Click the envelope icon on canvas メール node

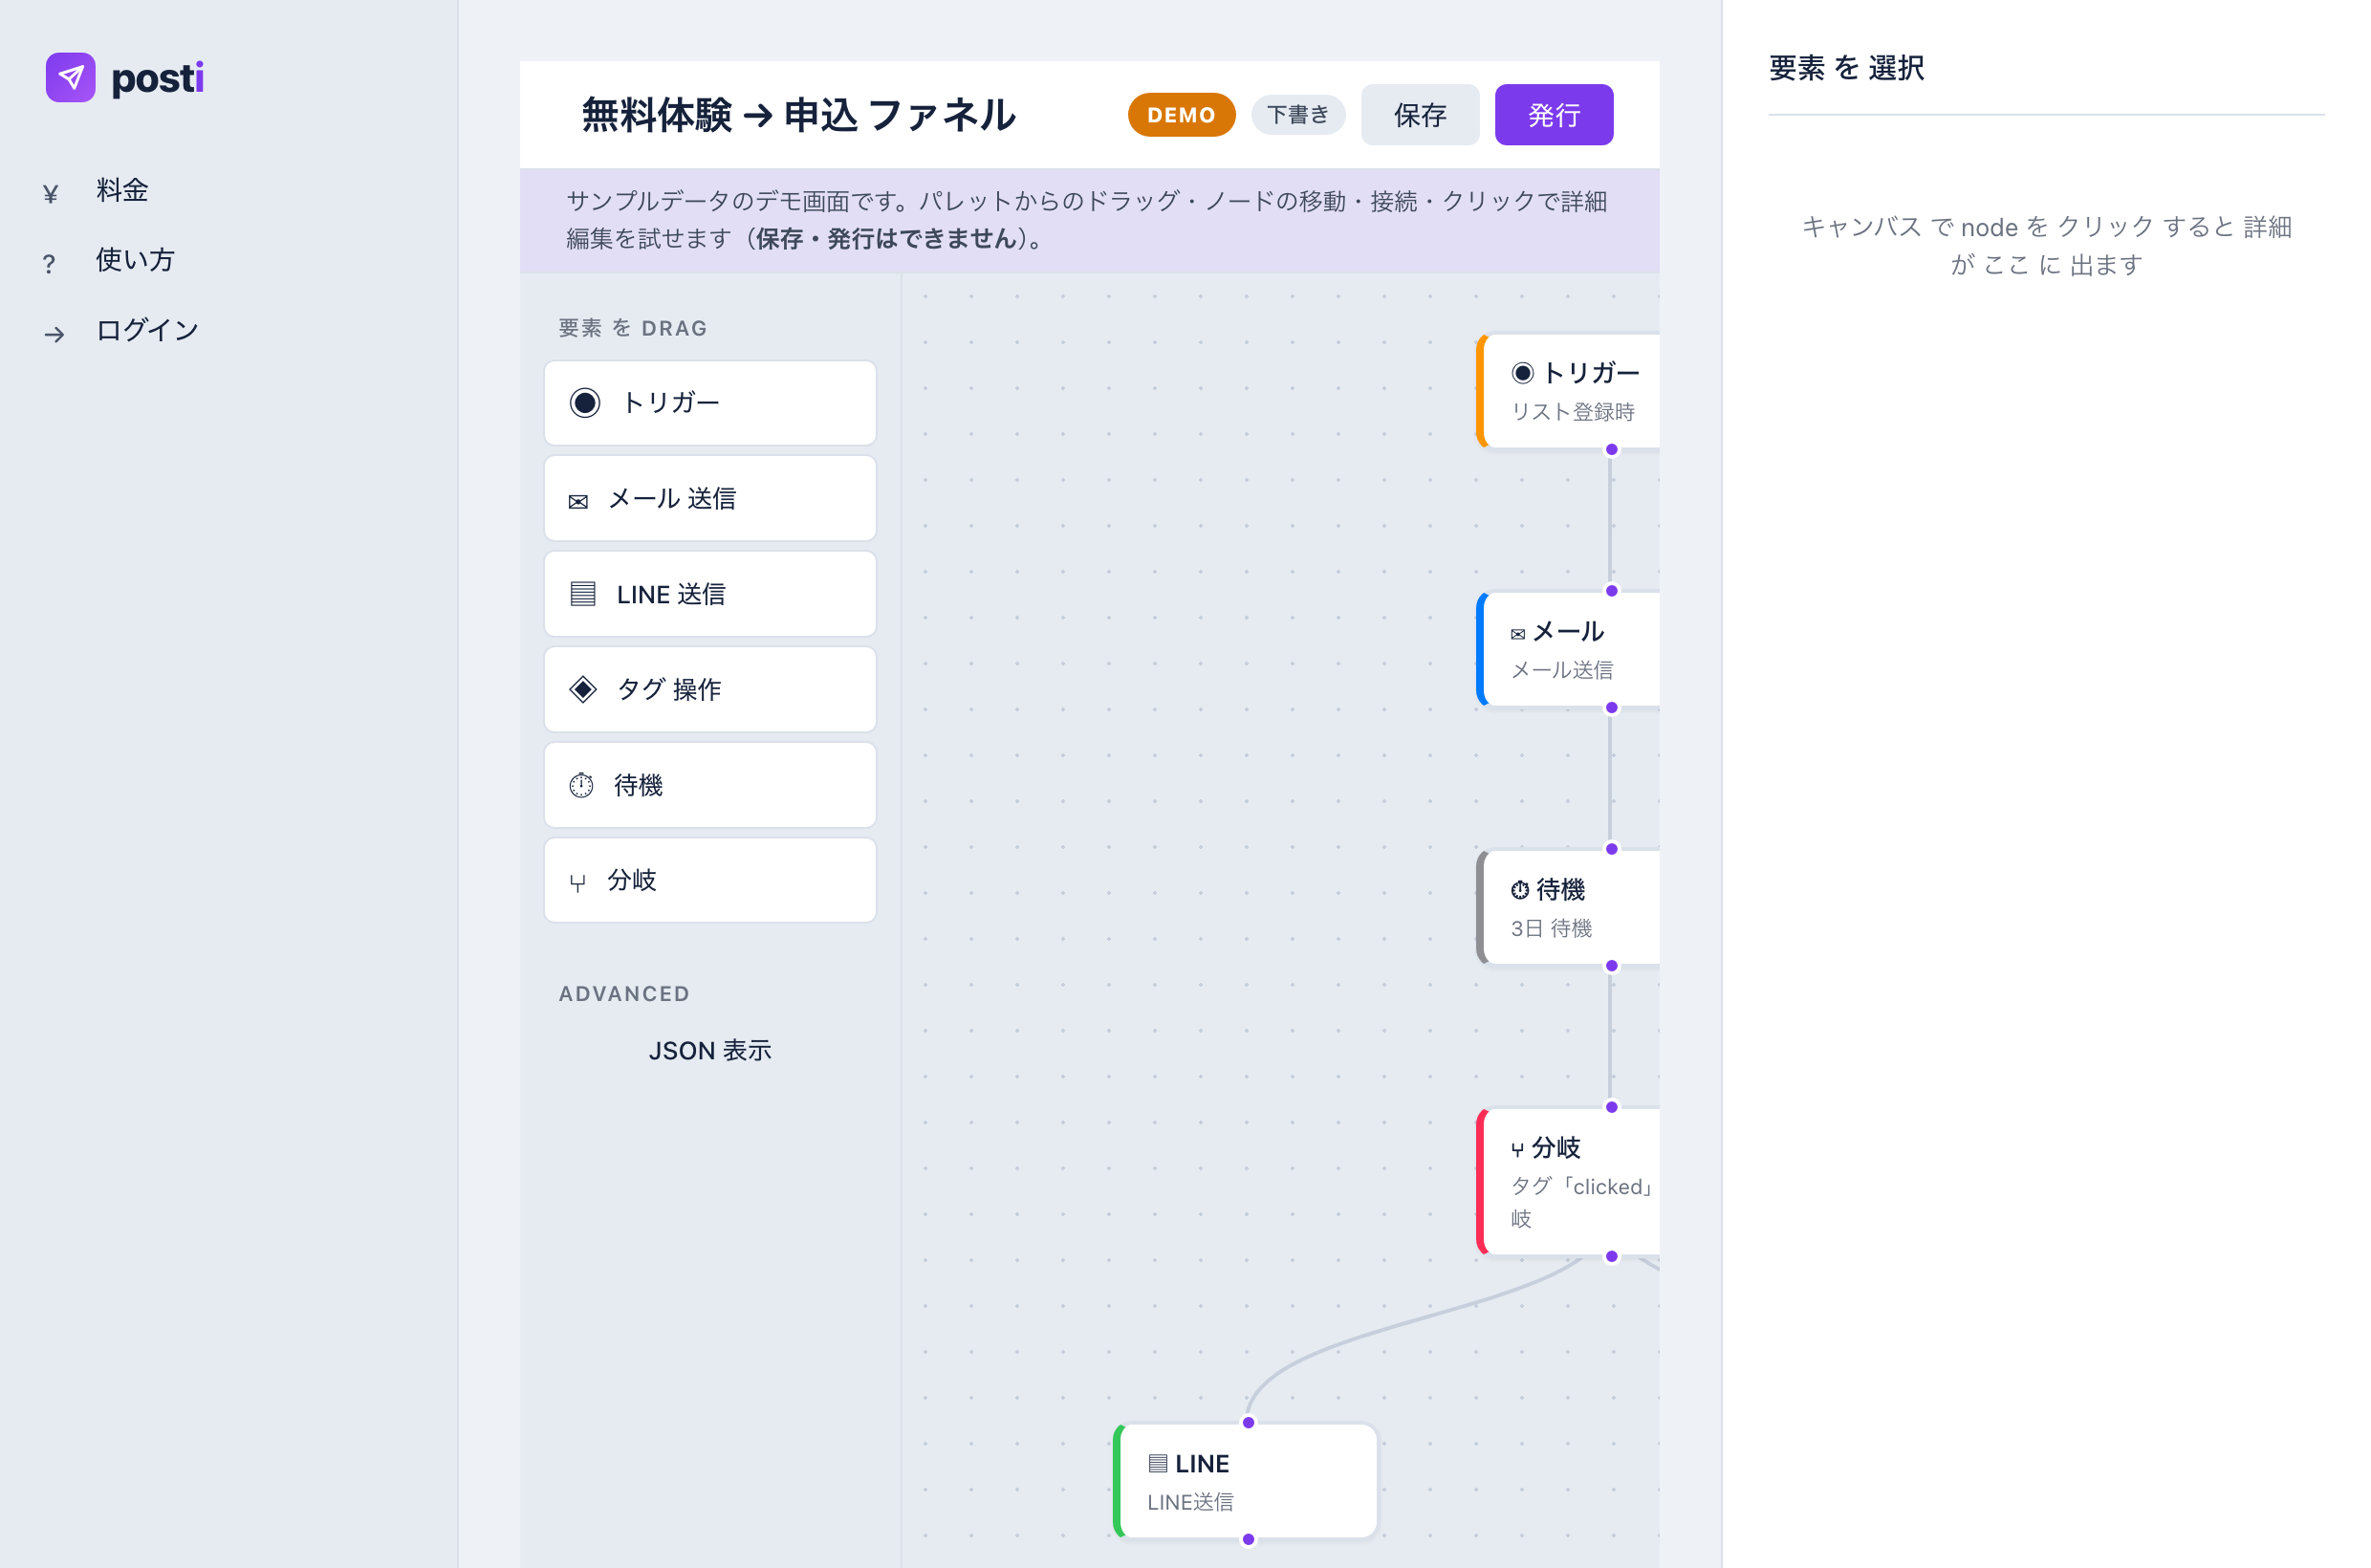[x=1518, y=634]
